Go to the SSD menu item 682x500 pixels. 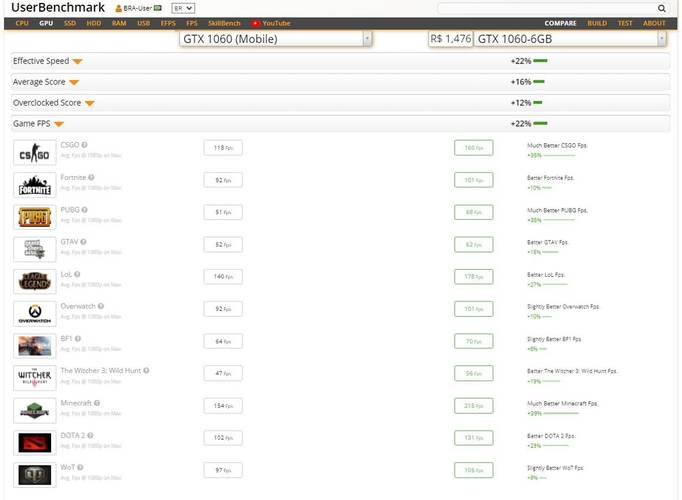[70, 23]
